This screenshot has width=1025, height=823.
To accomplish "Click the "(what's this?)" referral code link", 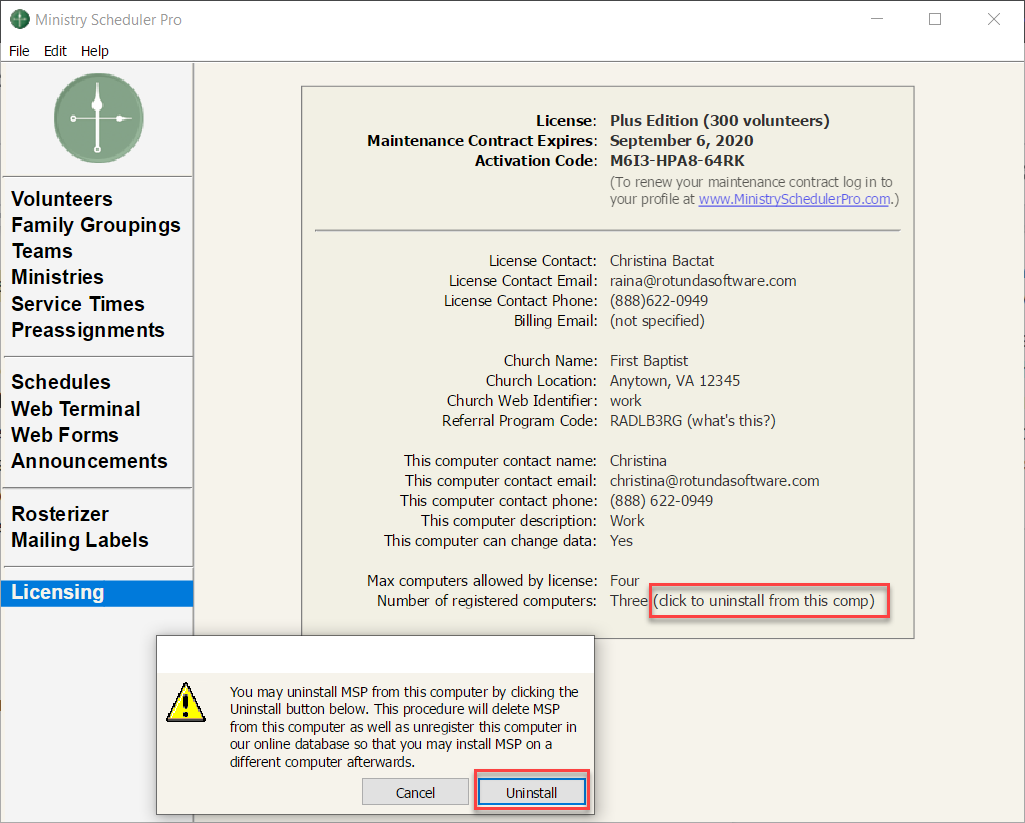I will [x=731, y=421].
